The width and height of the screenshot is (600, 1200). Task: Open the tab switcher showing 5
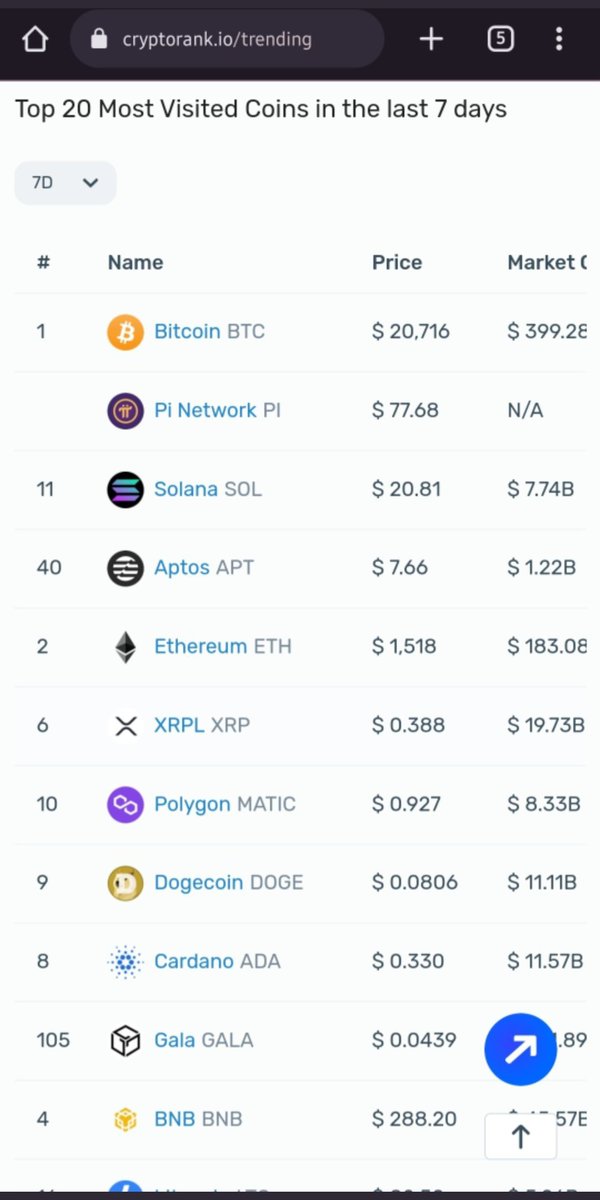tap(500, 39)
